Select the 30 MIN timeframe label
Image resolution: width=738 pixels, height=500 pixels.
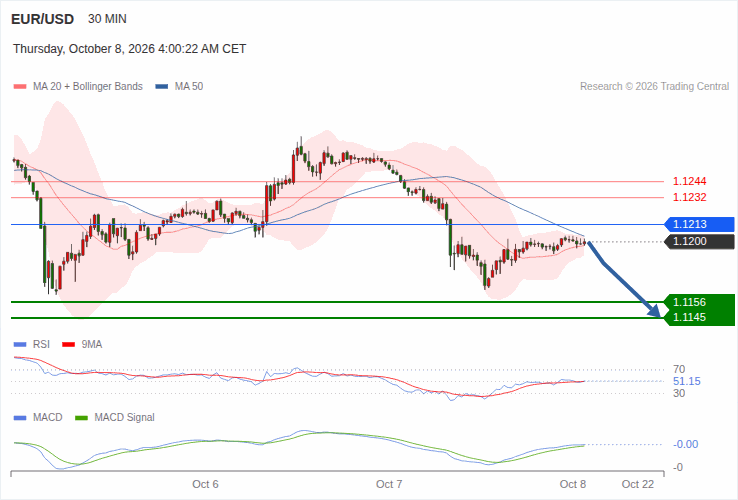107,19
